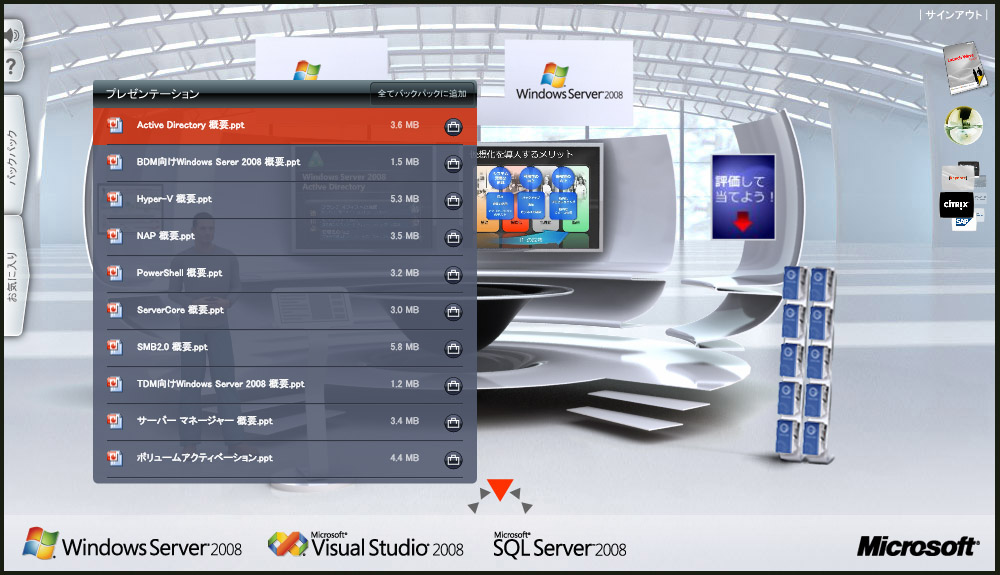Click PowerPoint icon beside PowerShell 概要.ppt

(x=115, y=273)
